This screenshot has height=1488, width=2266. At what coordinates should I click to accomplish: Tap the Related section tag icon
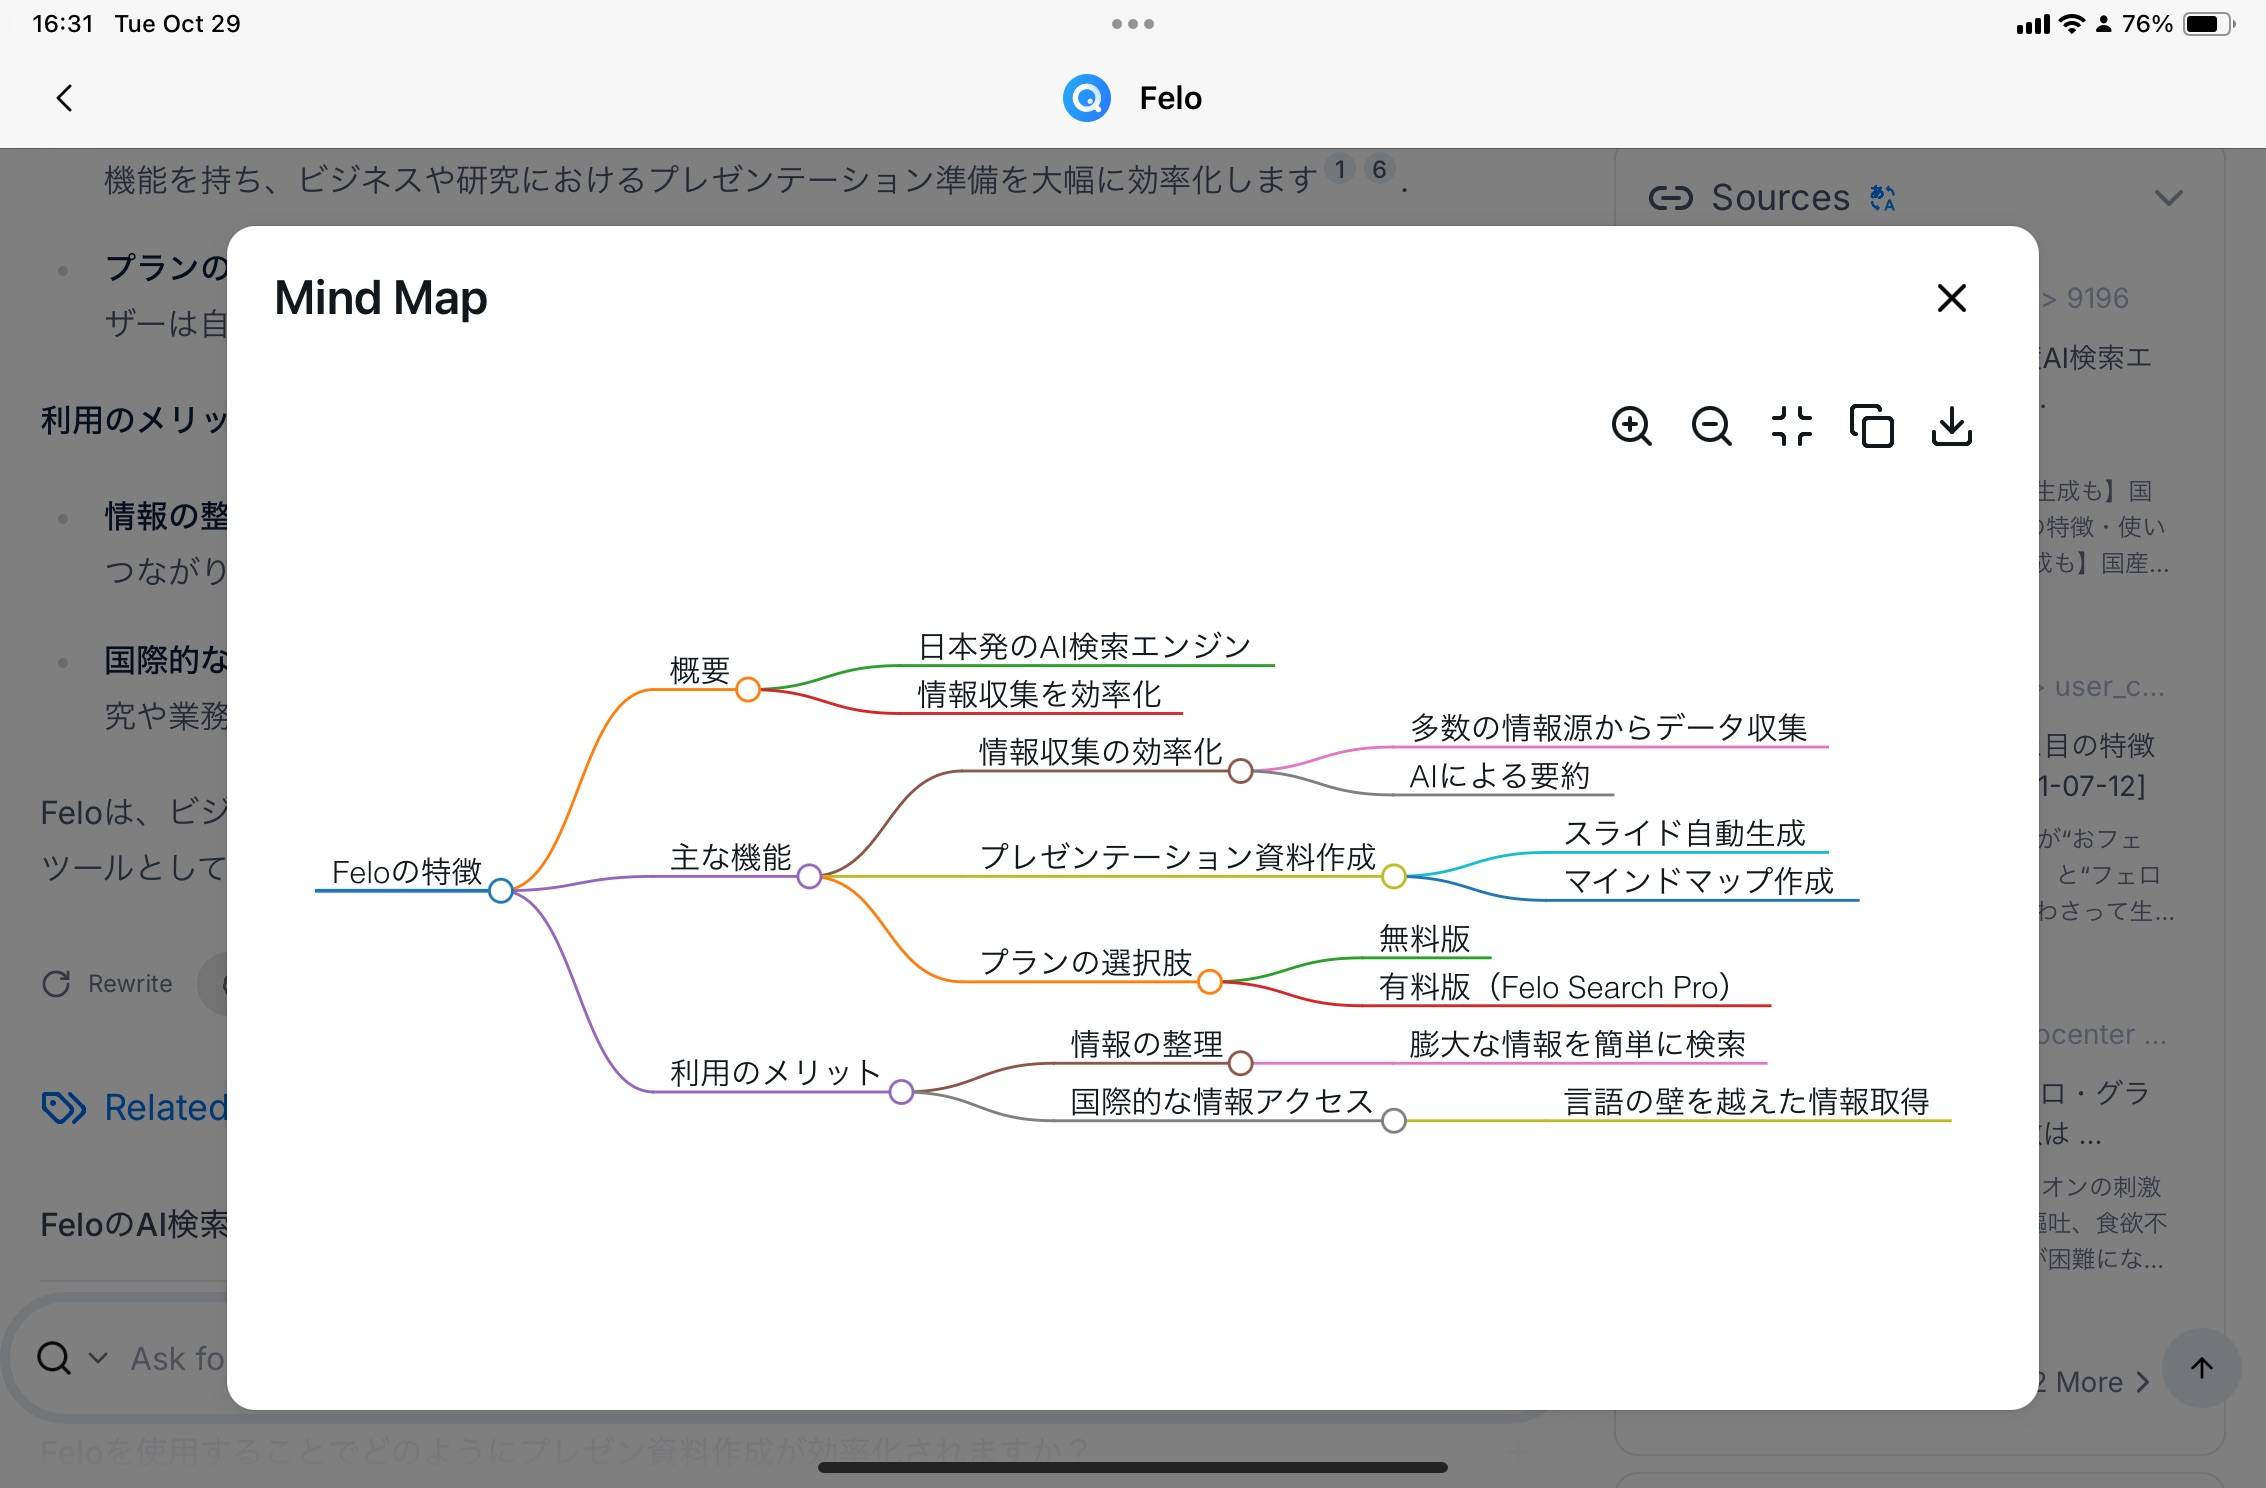(x=63, y=1108)
